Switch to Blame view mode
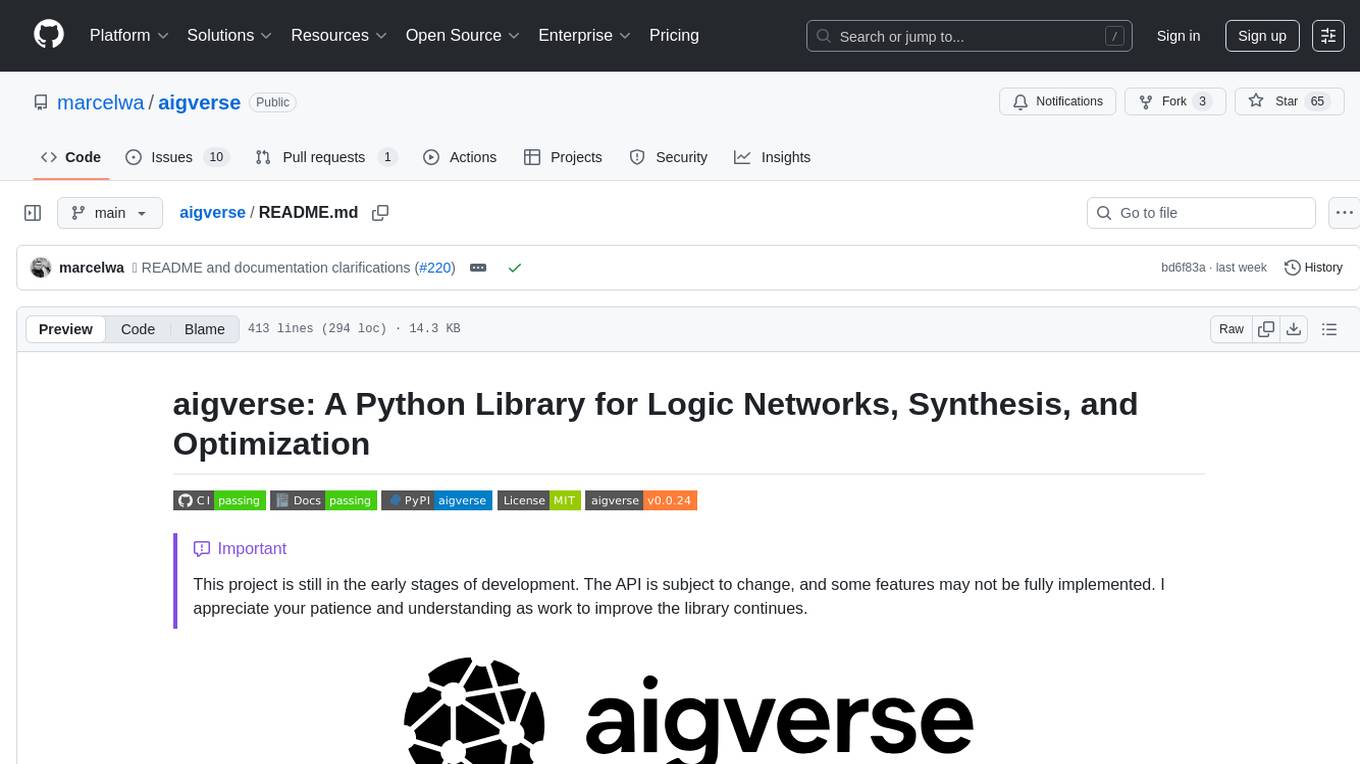This screenshot has height=764, width=1360. (204, 329)
